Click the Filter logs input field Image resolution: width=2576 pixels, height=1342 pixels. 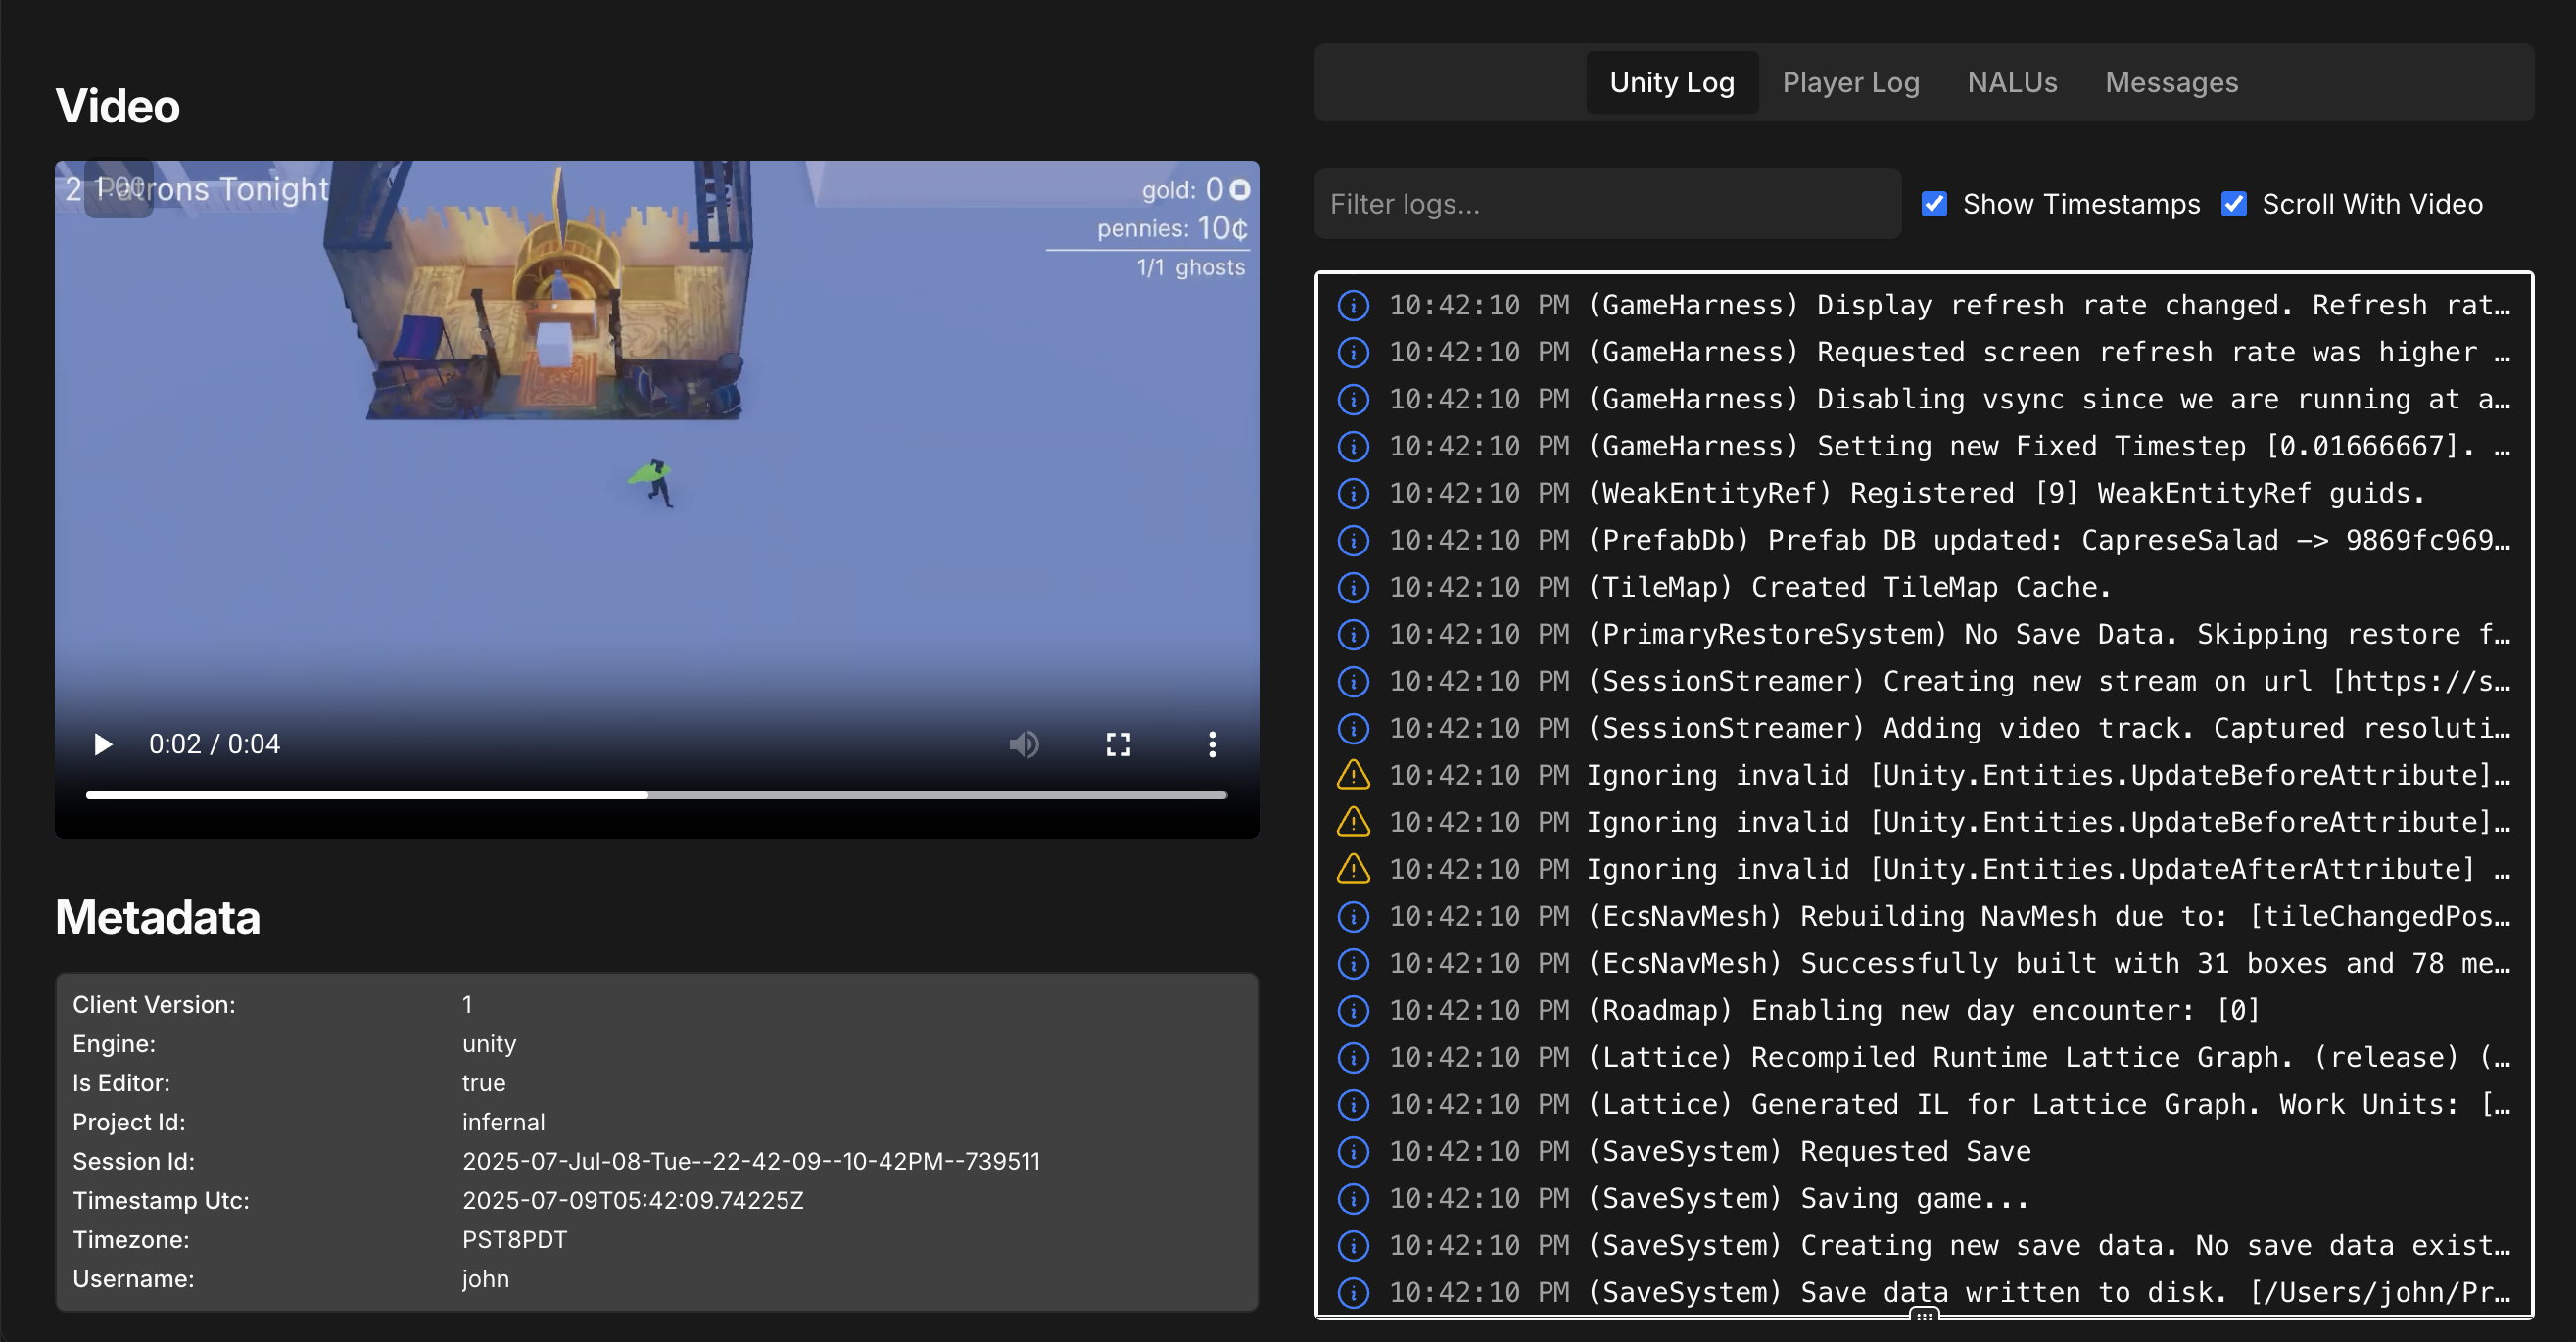tap(1607, 204)
